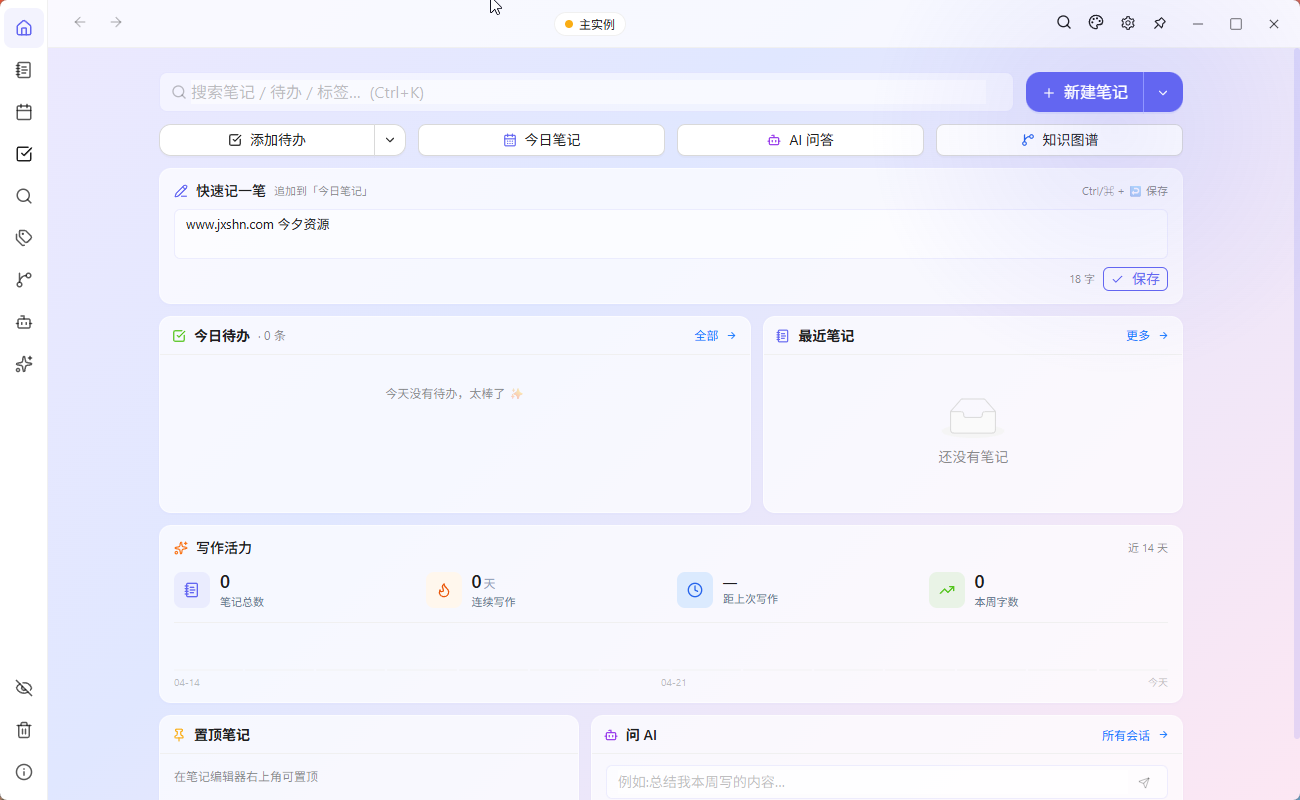Open search from the left sidebar
Image resolution: width=1300 pixels, height=800 pixels.
click(23, 196)
